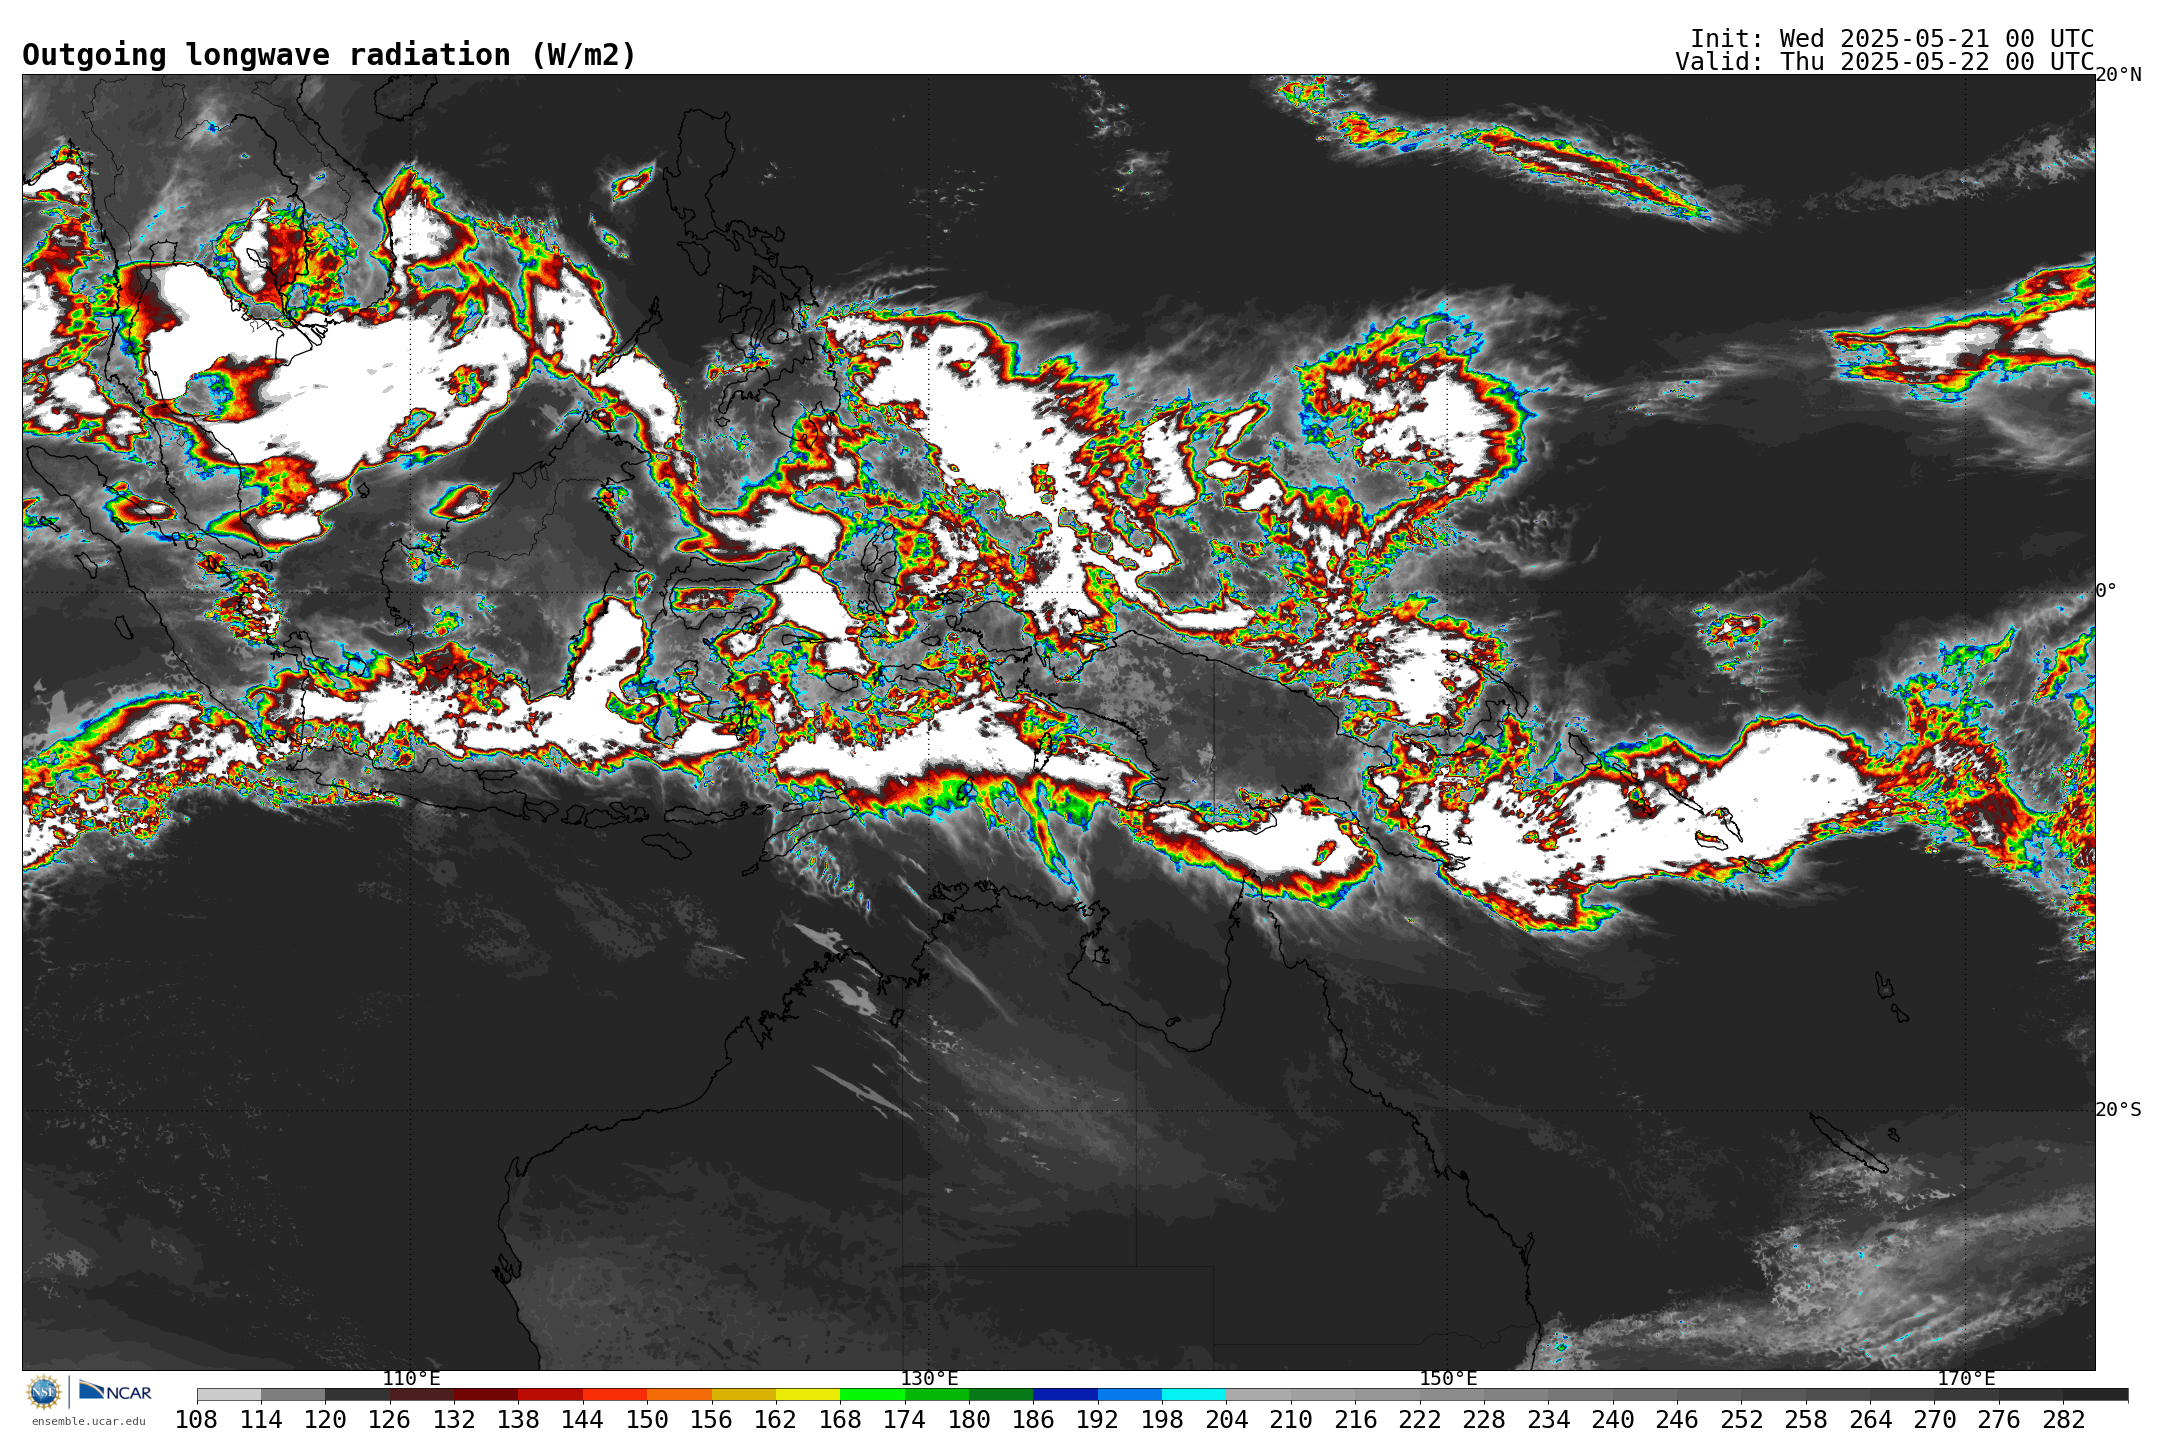Click the 'Init: Wed 2025-05-21 00 UTC' text
This screenshot has width=2160, height=1433.
click(1892, 39)
